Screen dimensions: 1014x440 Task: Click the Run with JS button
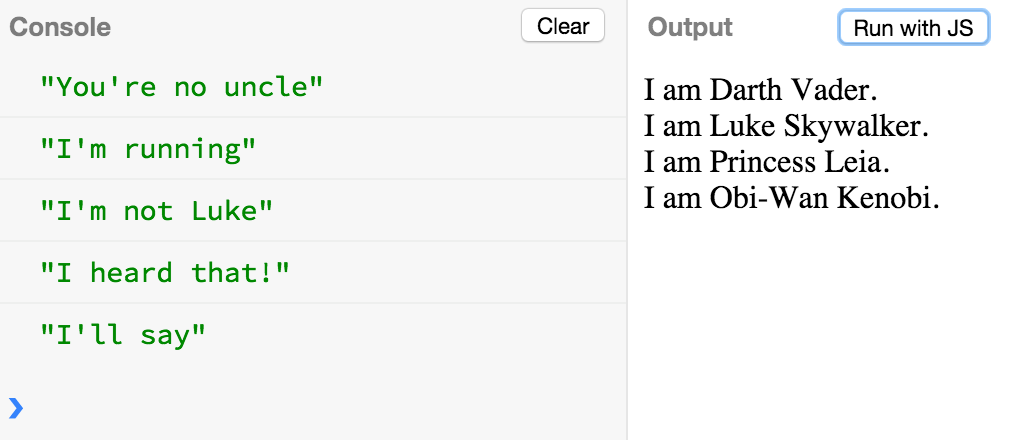(913, 27)
